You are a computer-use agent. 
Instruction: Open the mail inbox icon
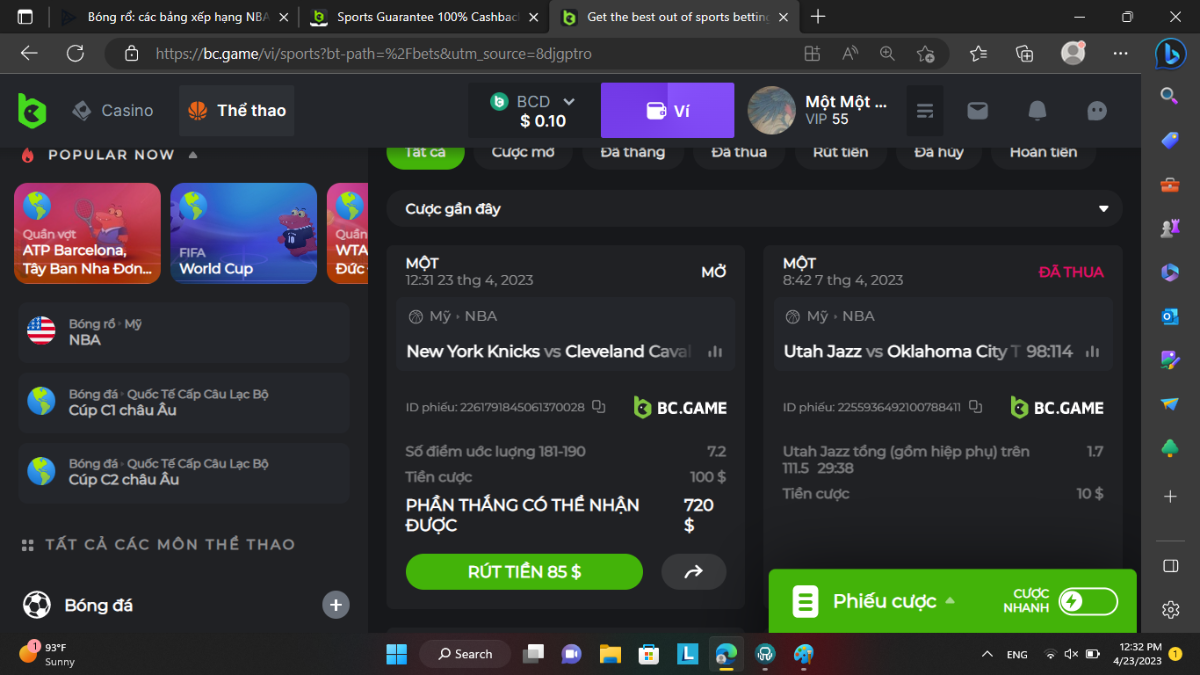click(x=977, y=110)
